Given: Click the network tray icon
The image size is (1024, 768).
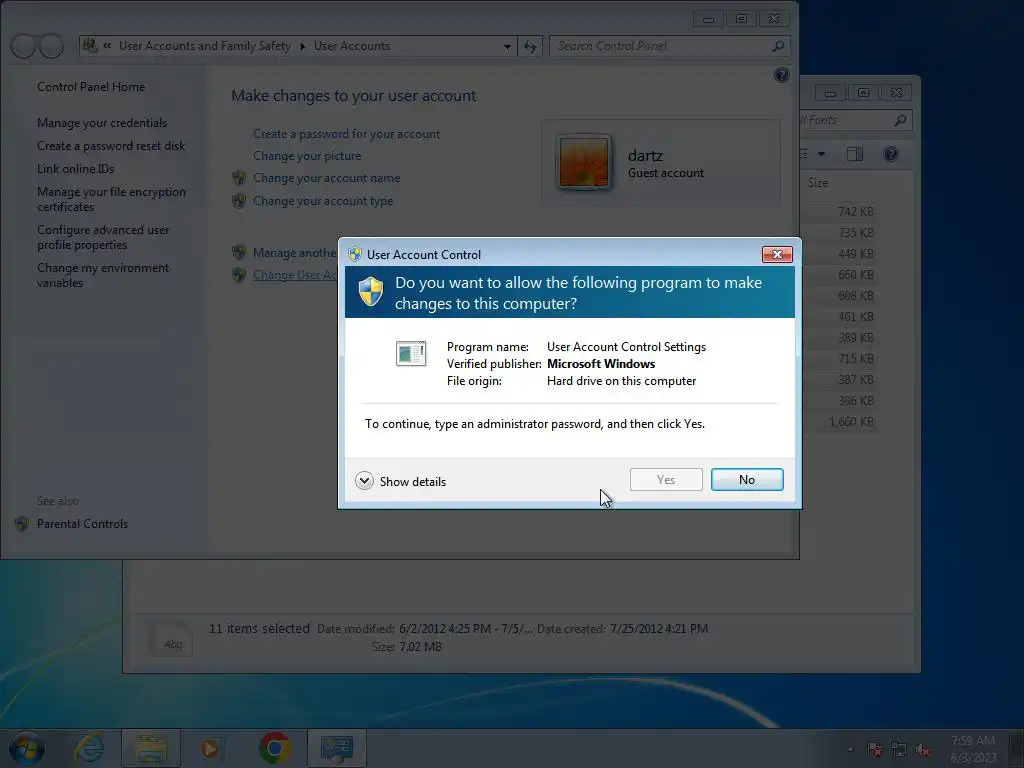Looking at the screenshot, I should (x=899, y=749).
